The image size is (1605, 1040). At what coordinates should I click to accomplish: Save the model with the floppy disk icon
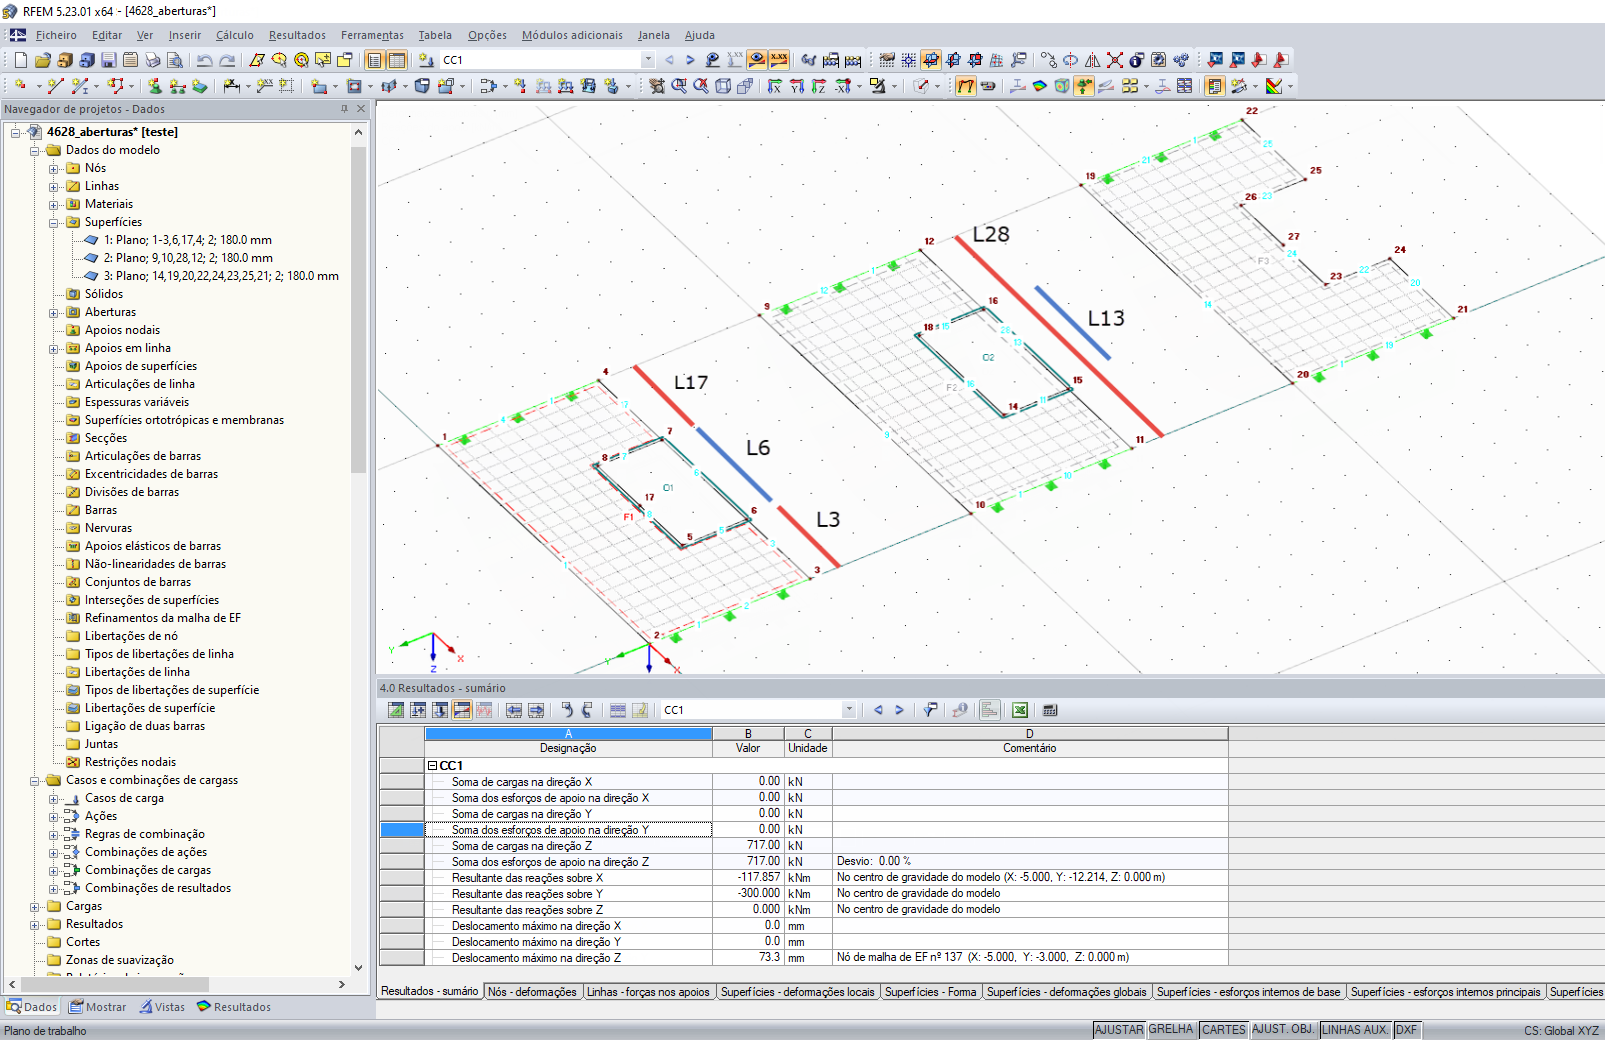point(109,60)
